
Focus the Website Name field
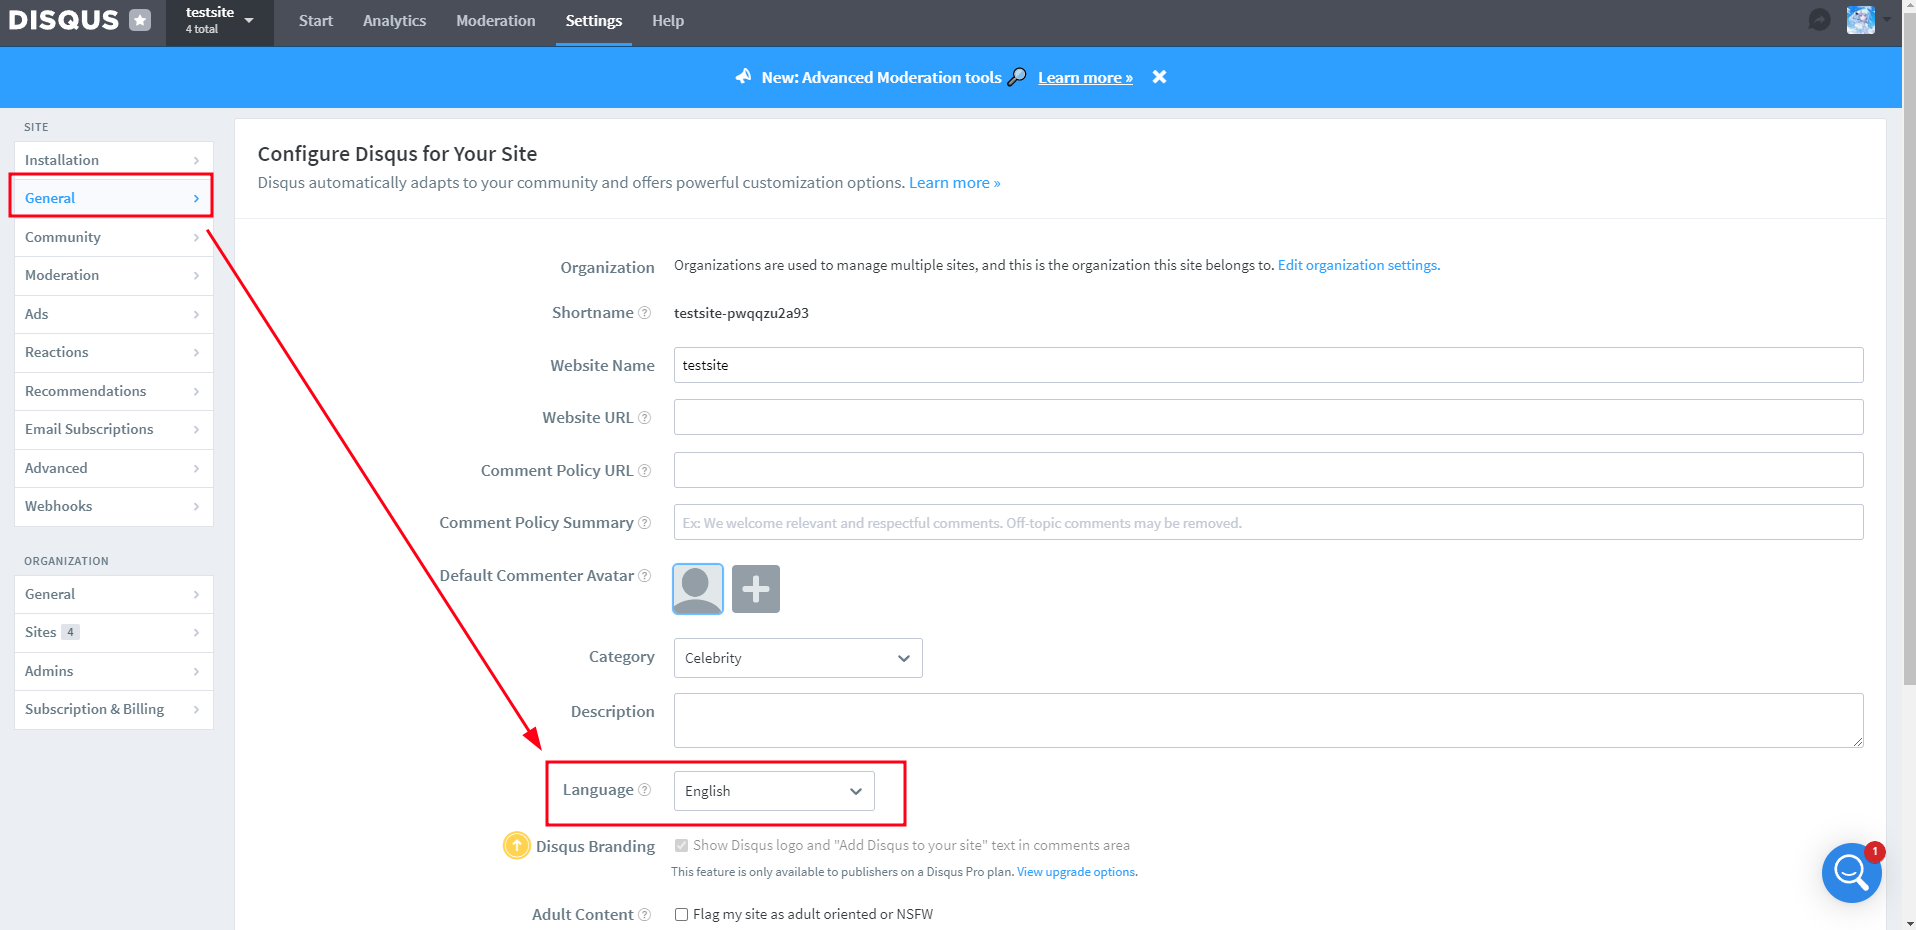[1268, 365]
